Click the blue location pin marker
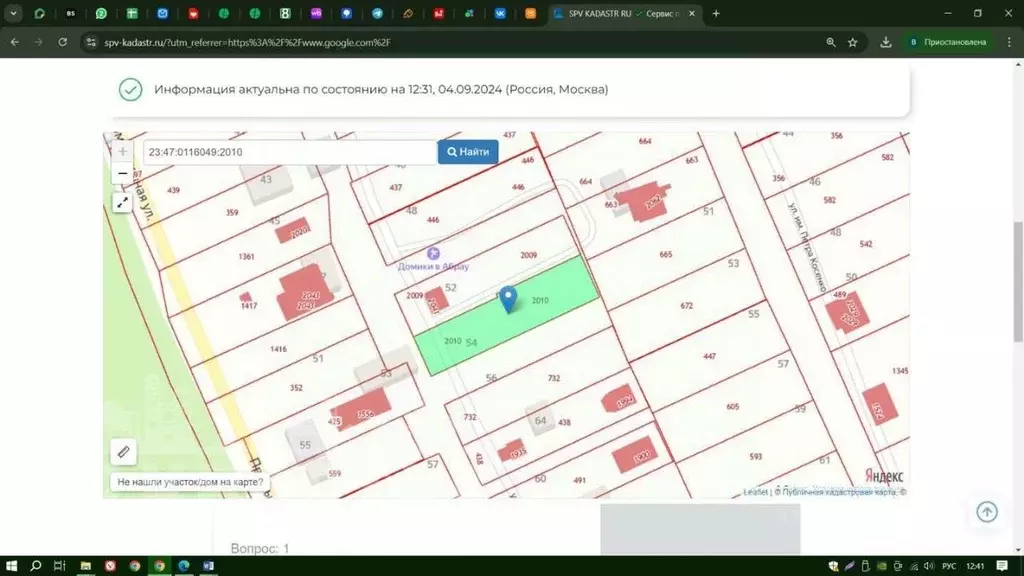The height and width of the screenshot is (576, 1024). pos(508,299)
